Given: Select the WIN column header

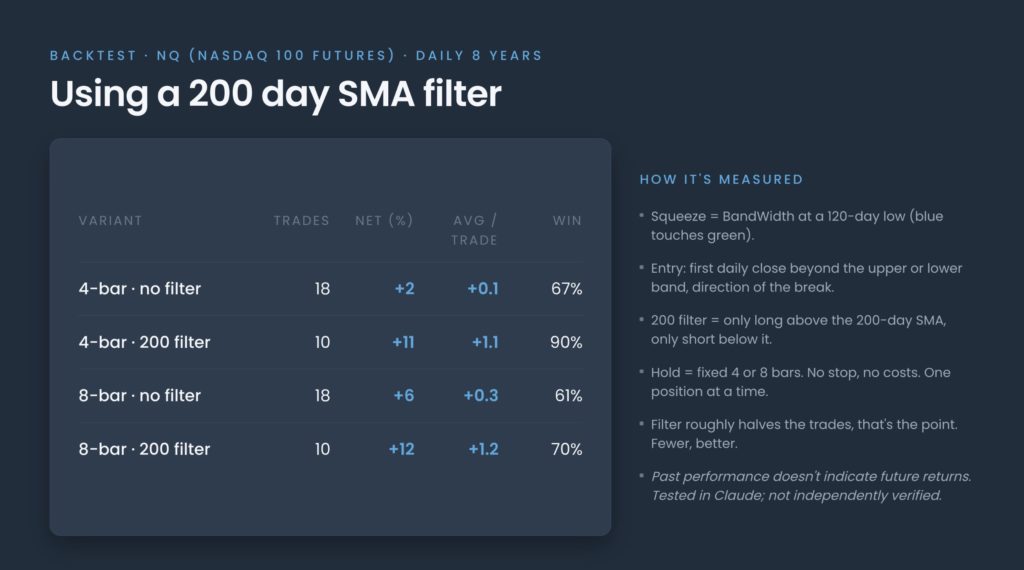Looking at the screenshot, I should [x=567, y=221].
